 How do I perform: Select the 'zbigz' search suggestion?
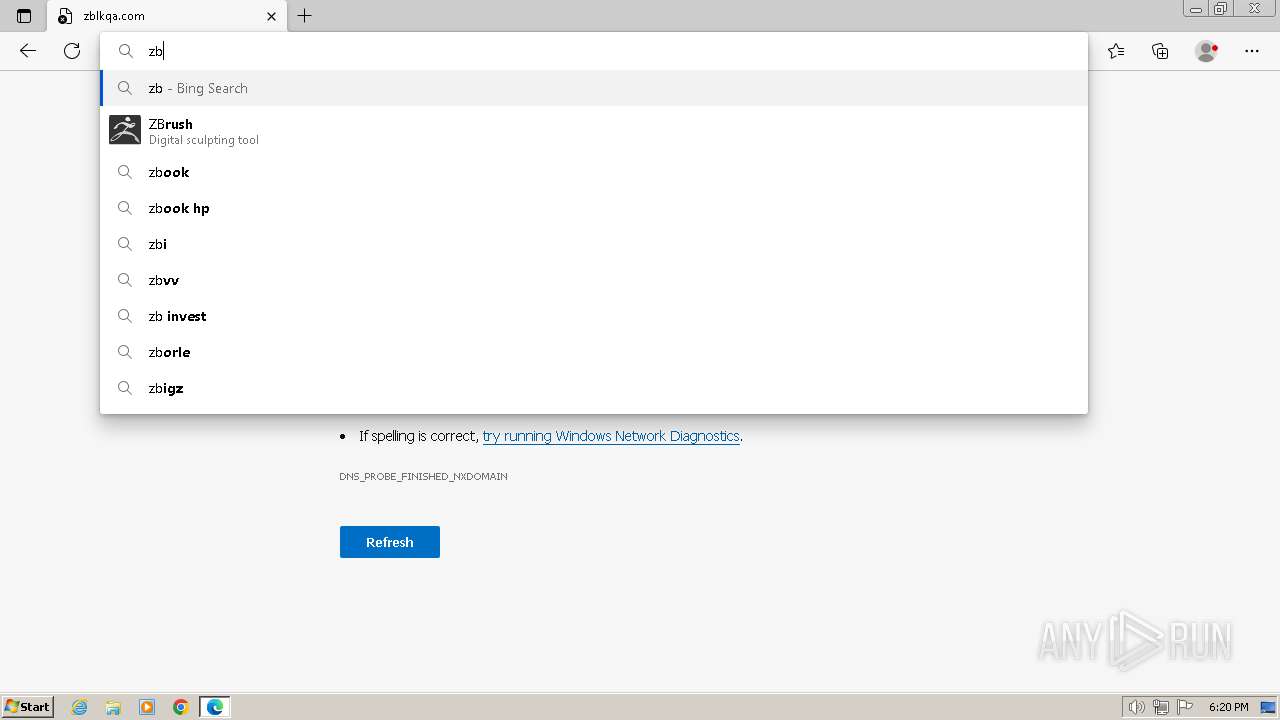[594, 388]
